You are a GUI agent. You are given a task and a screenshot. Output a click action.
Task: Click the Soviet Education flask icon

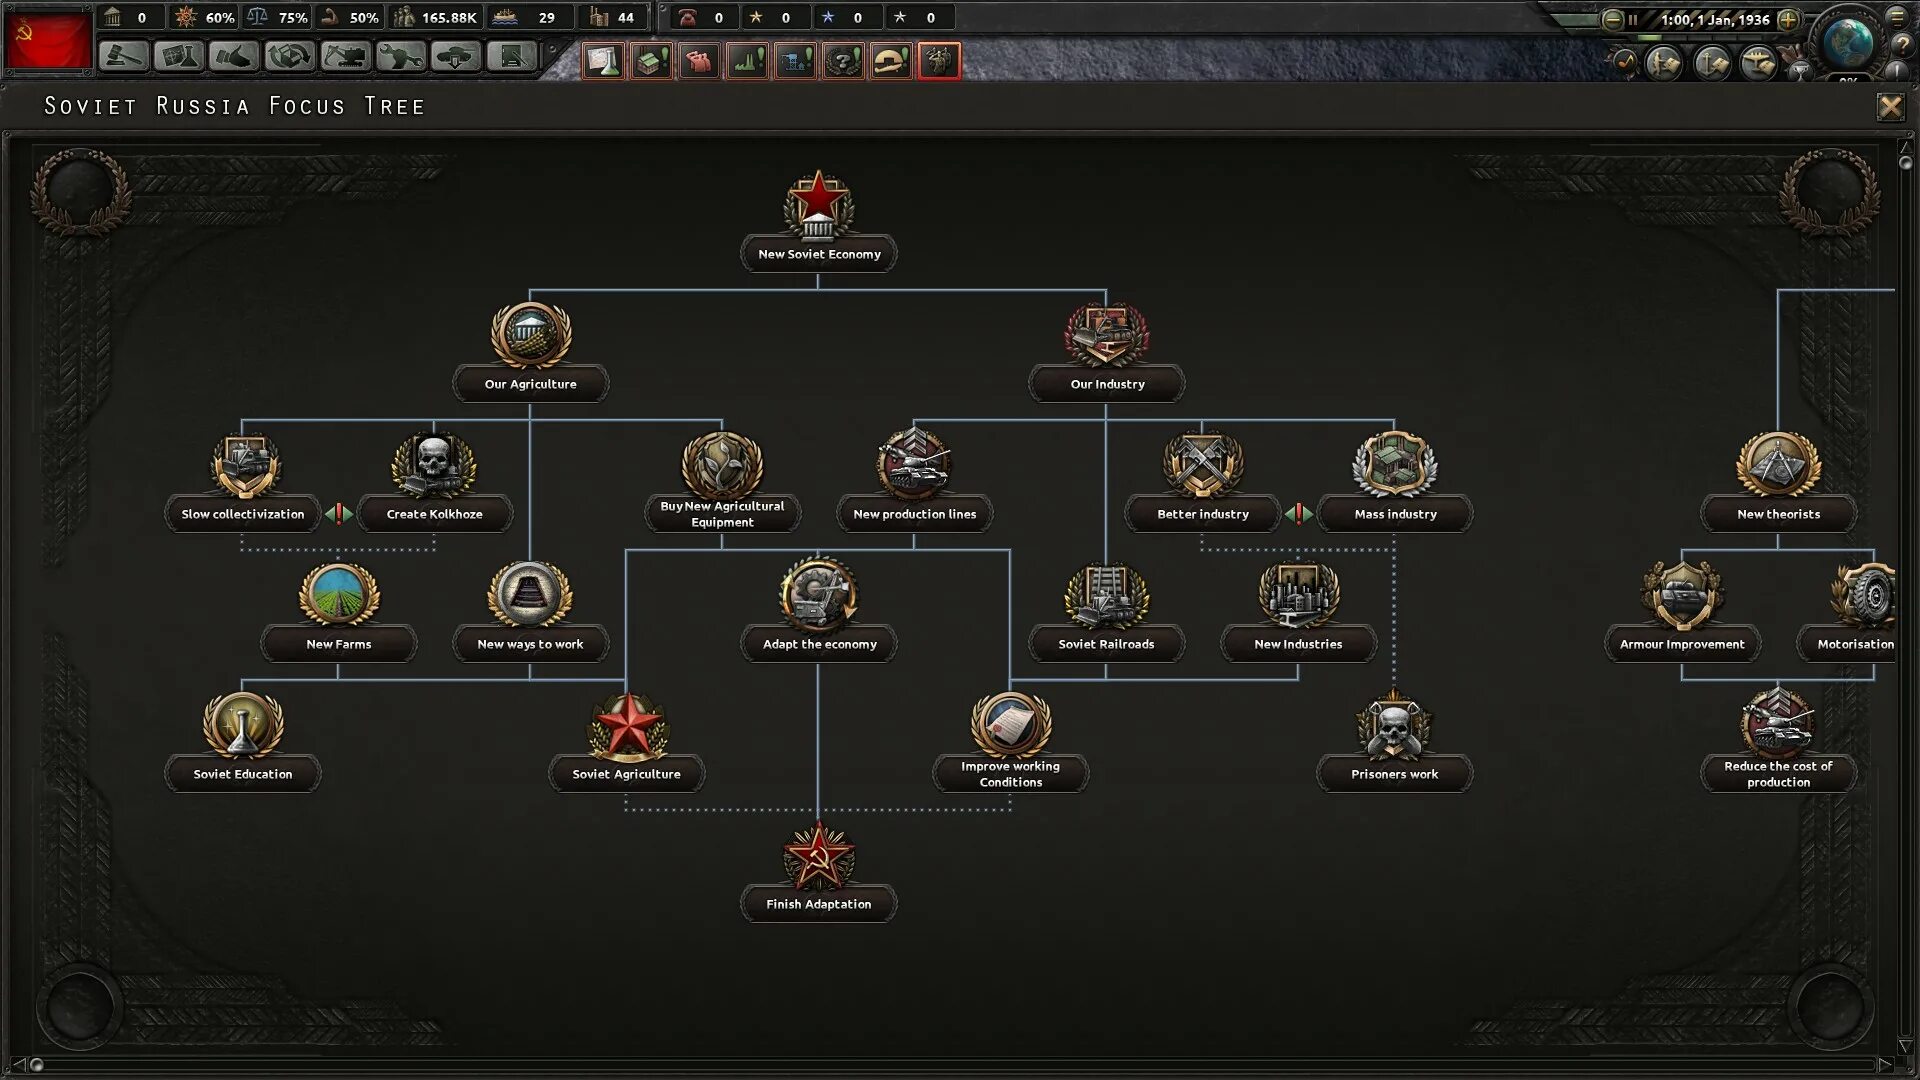click(242, 724)
